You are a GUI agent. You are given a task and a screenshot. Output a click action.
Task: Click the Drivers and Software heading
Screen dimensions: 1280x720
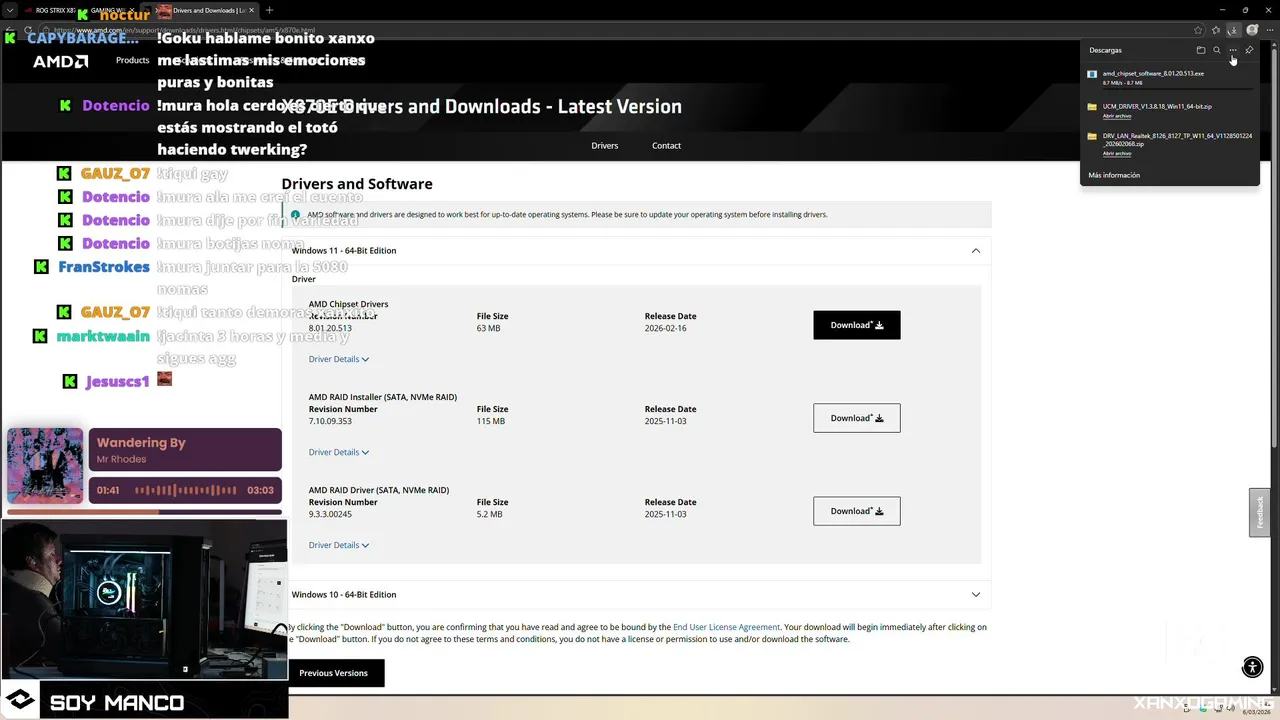coord(357,184)
